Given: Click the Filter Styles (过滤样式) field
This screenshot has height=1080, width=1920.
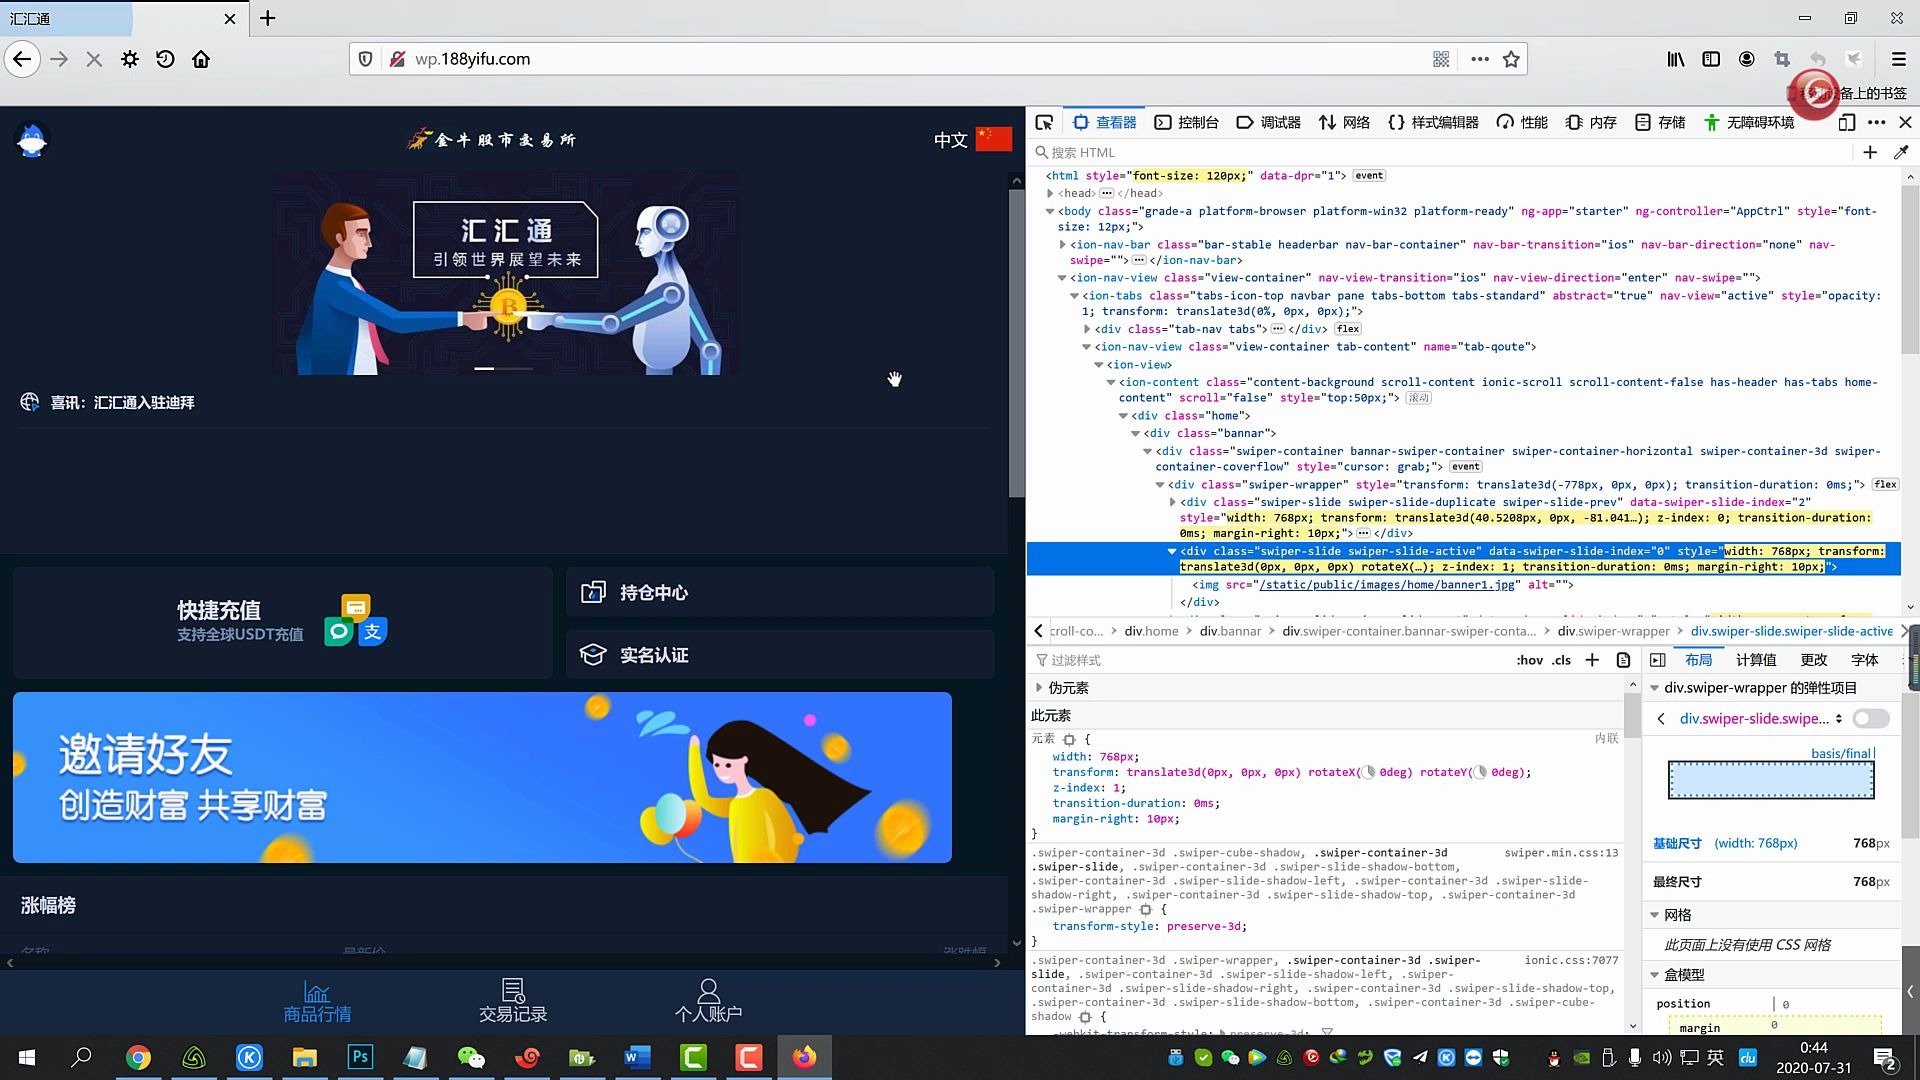Looking at the screenshot, I should (1270, 660).
